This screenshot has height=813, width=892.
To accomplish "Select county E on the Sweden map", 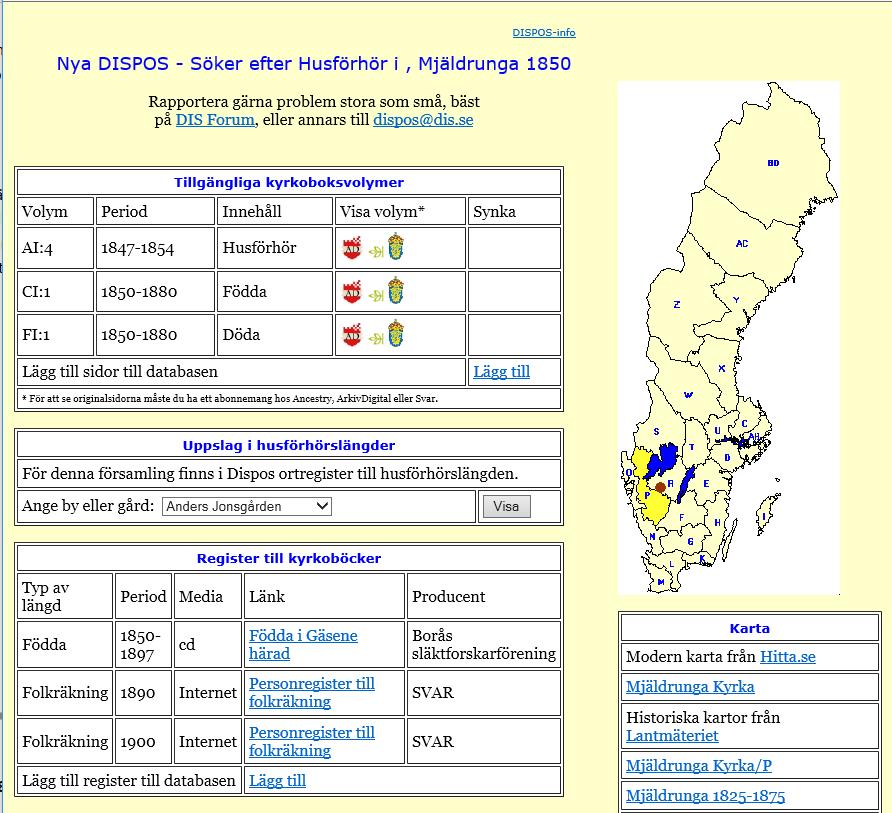I will tap(706, 484).
